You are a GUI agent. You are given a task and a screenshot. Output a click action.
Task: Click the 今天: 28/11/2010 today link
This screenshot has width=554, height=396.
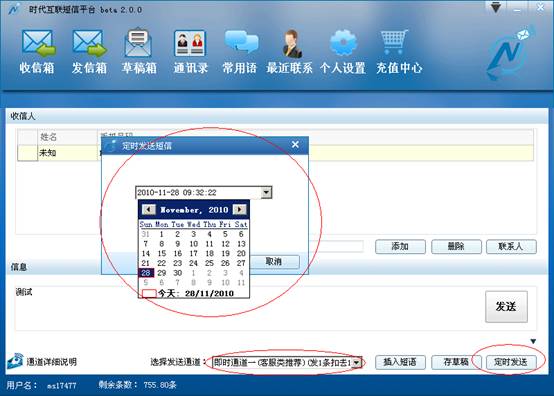point(195,293)
